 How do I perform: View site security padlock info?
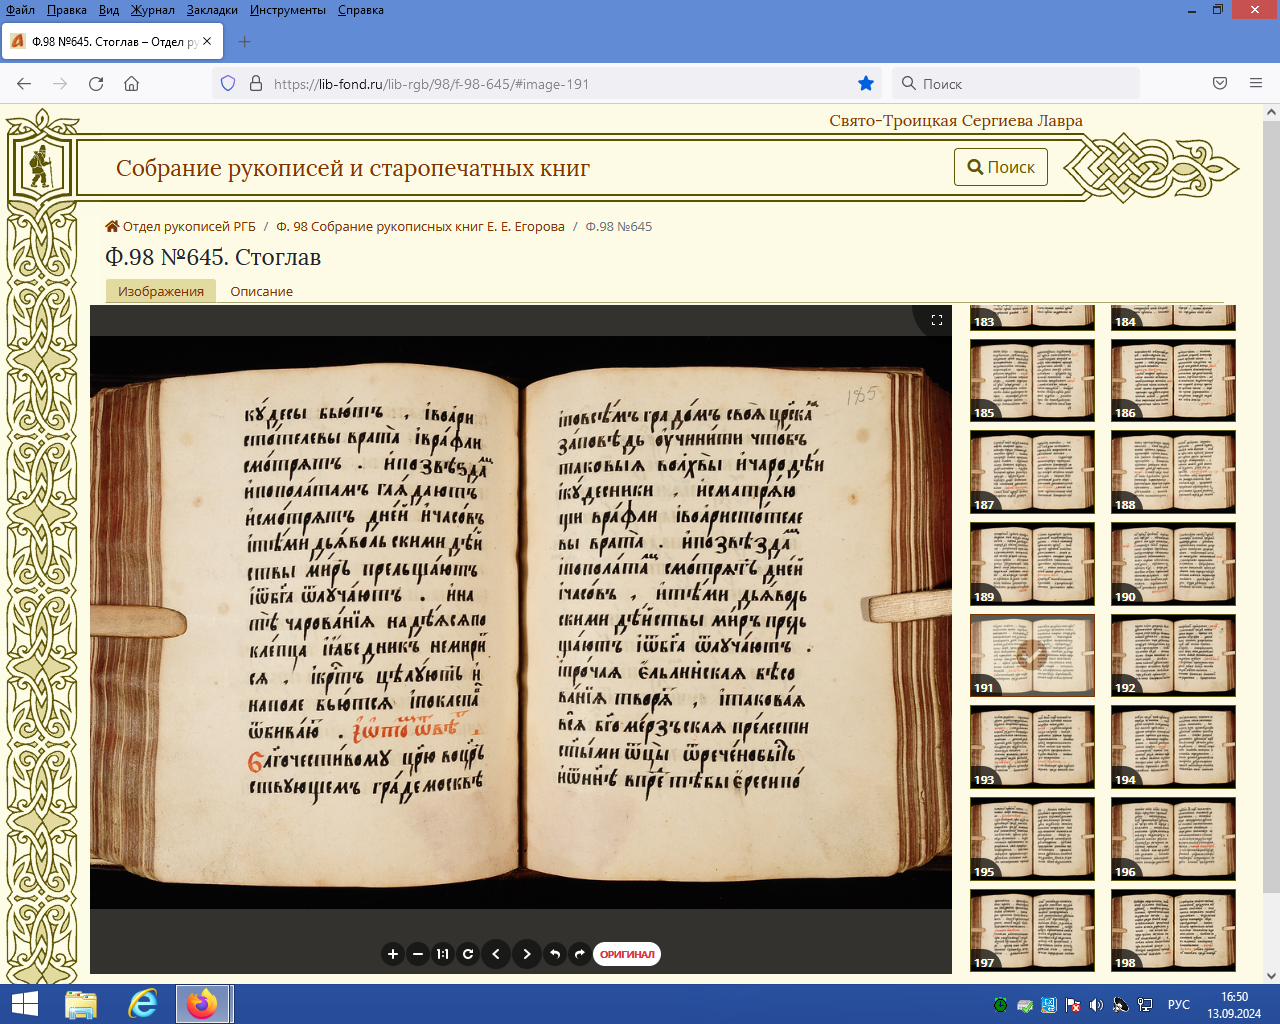[255, 84]
